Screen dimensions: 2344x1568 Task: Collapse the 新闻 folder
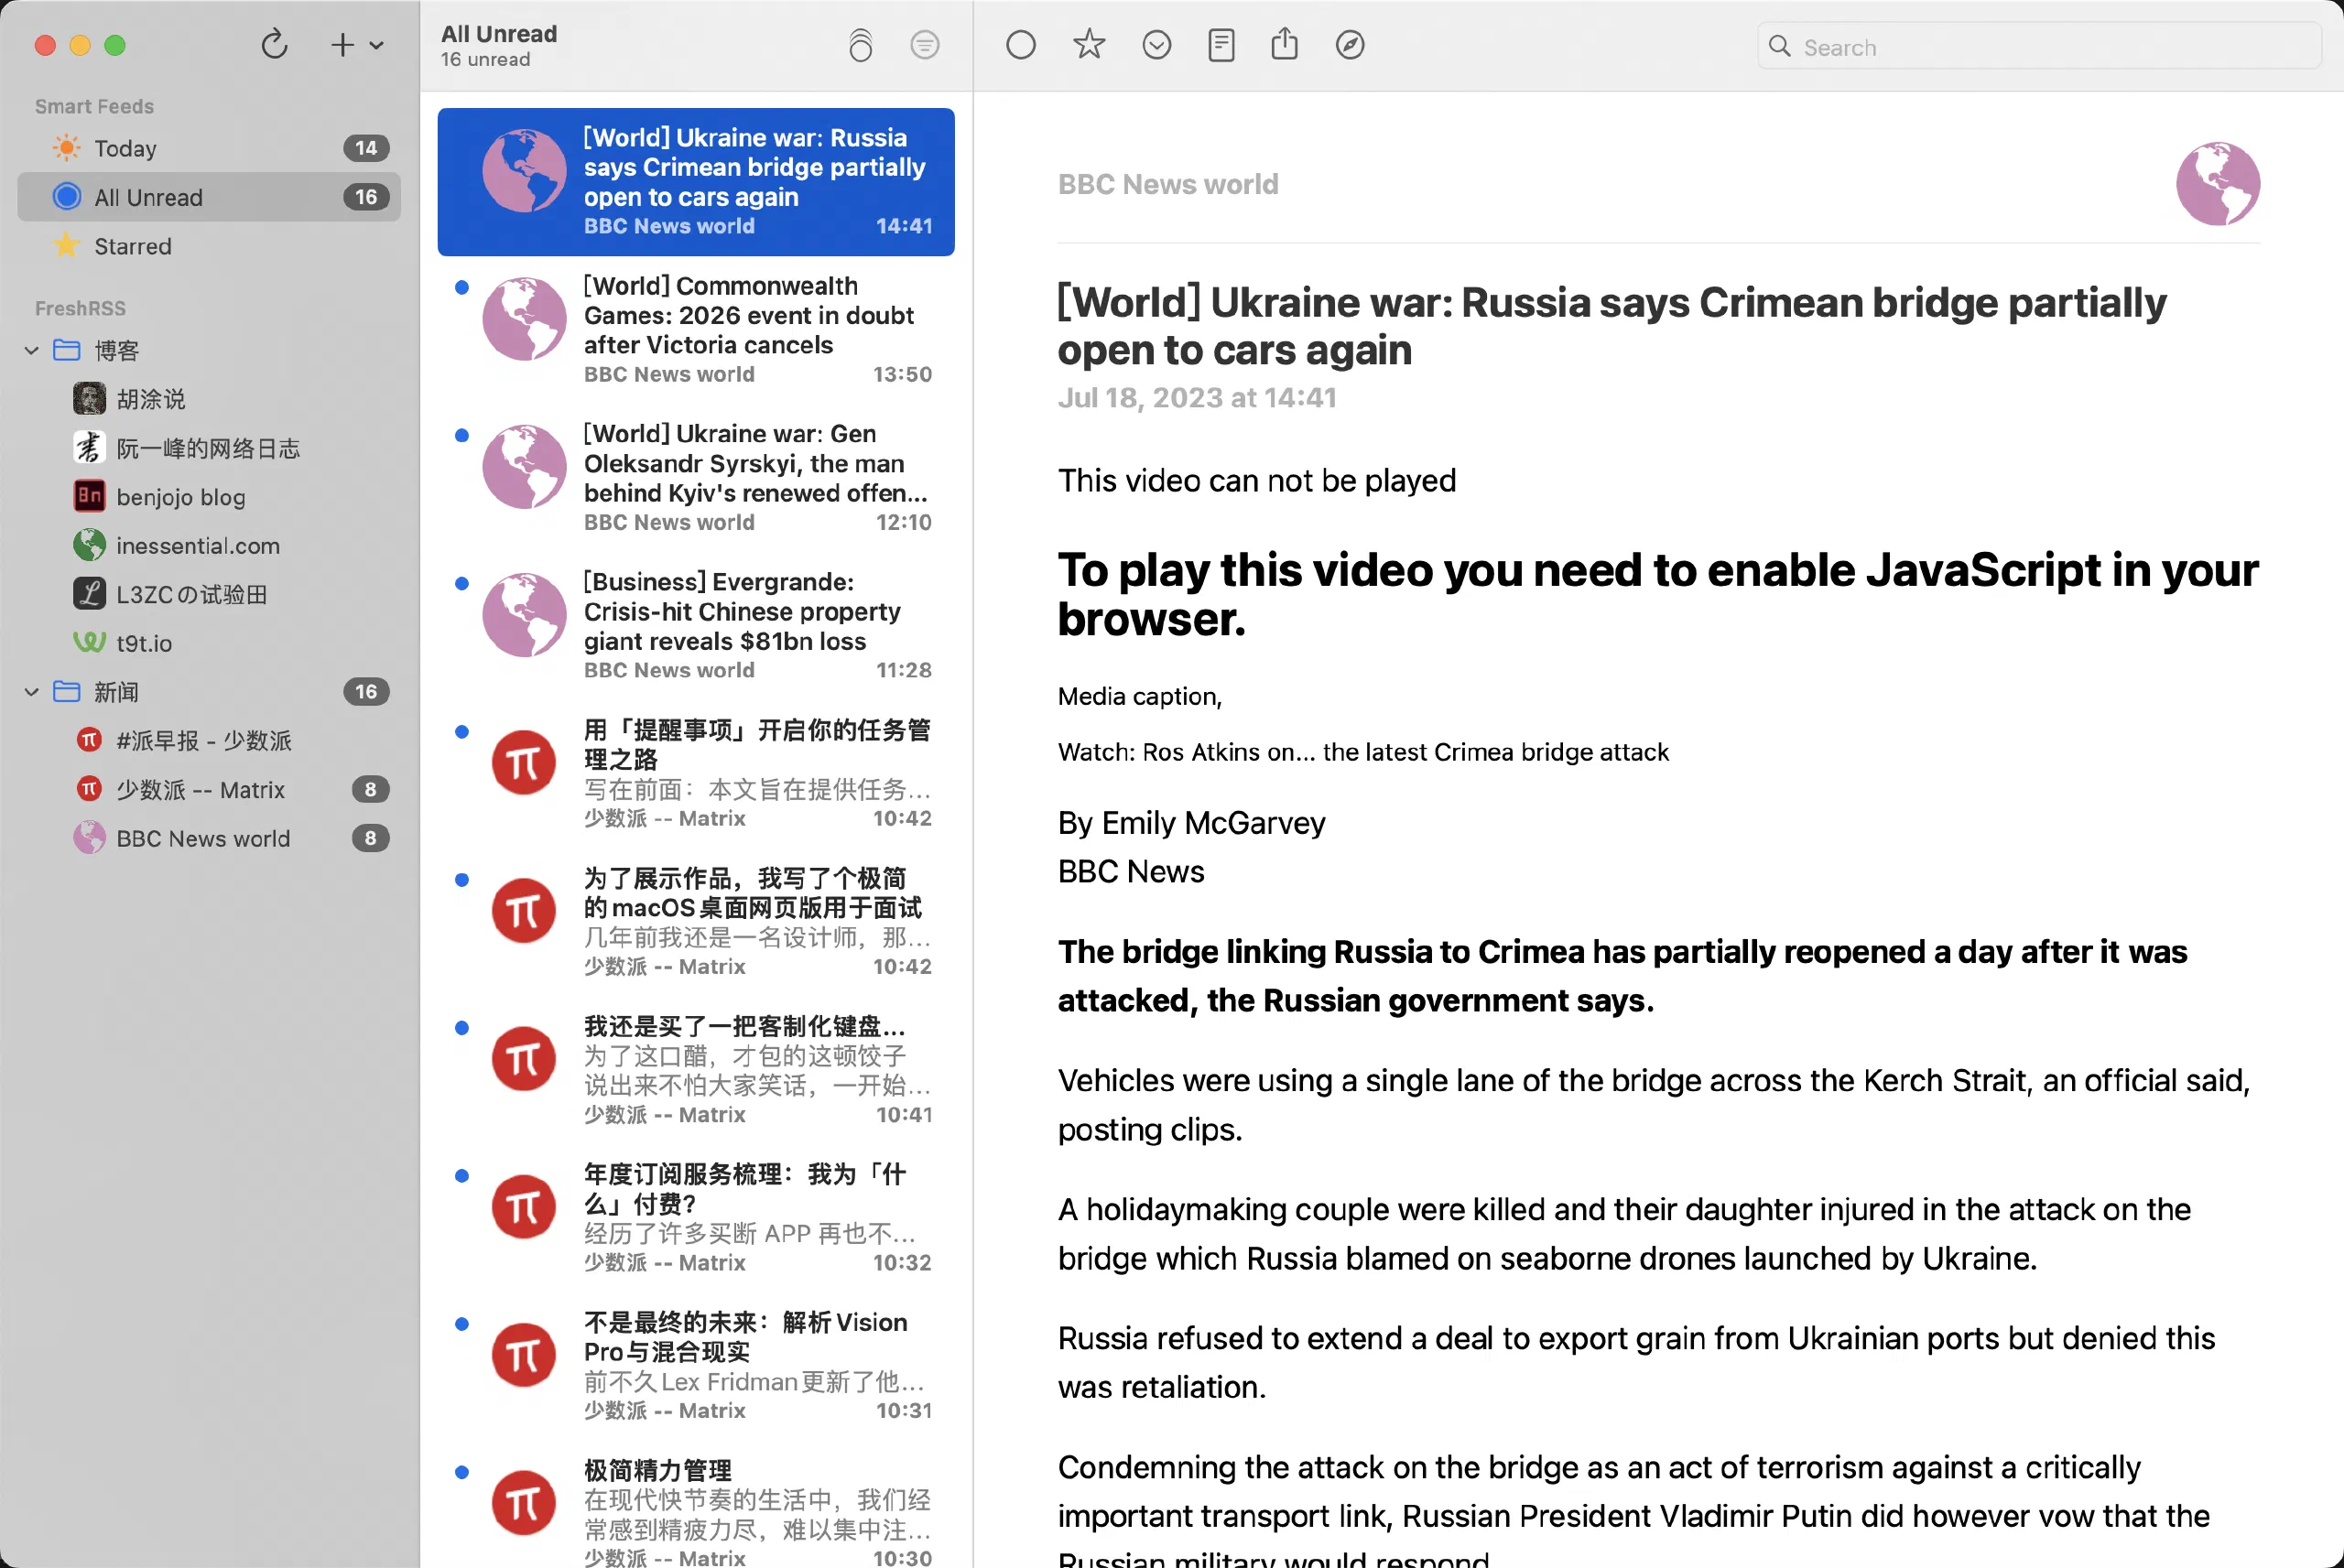30,691
